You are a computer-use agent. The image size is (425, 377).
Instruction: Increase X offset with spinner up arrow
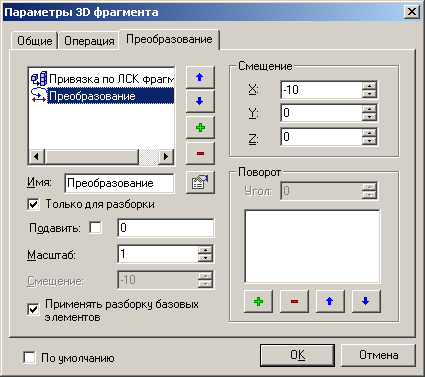click(369, 86)
